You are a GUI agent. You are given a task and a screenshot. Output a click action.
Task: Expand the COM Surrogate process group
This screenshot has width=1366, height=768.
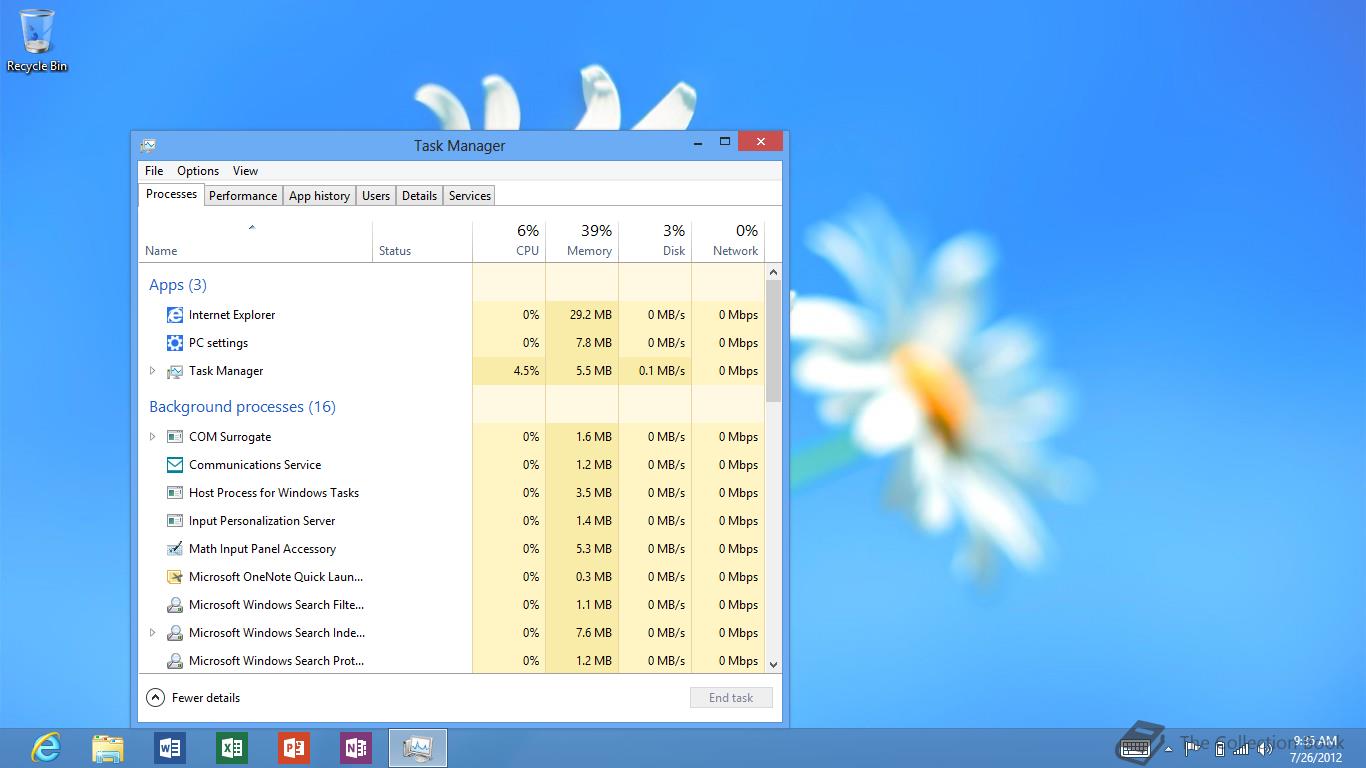(x=153, y=437)
